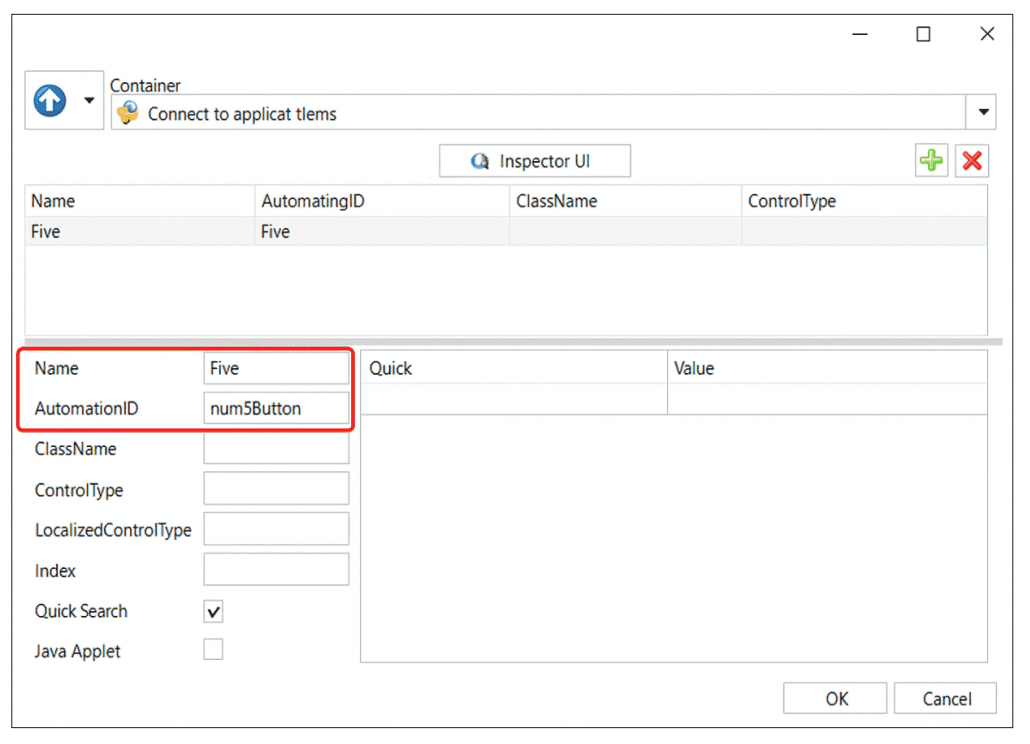
Task: Expand the Container combo box dropdown
Action: [984, 112]
